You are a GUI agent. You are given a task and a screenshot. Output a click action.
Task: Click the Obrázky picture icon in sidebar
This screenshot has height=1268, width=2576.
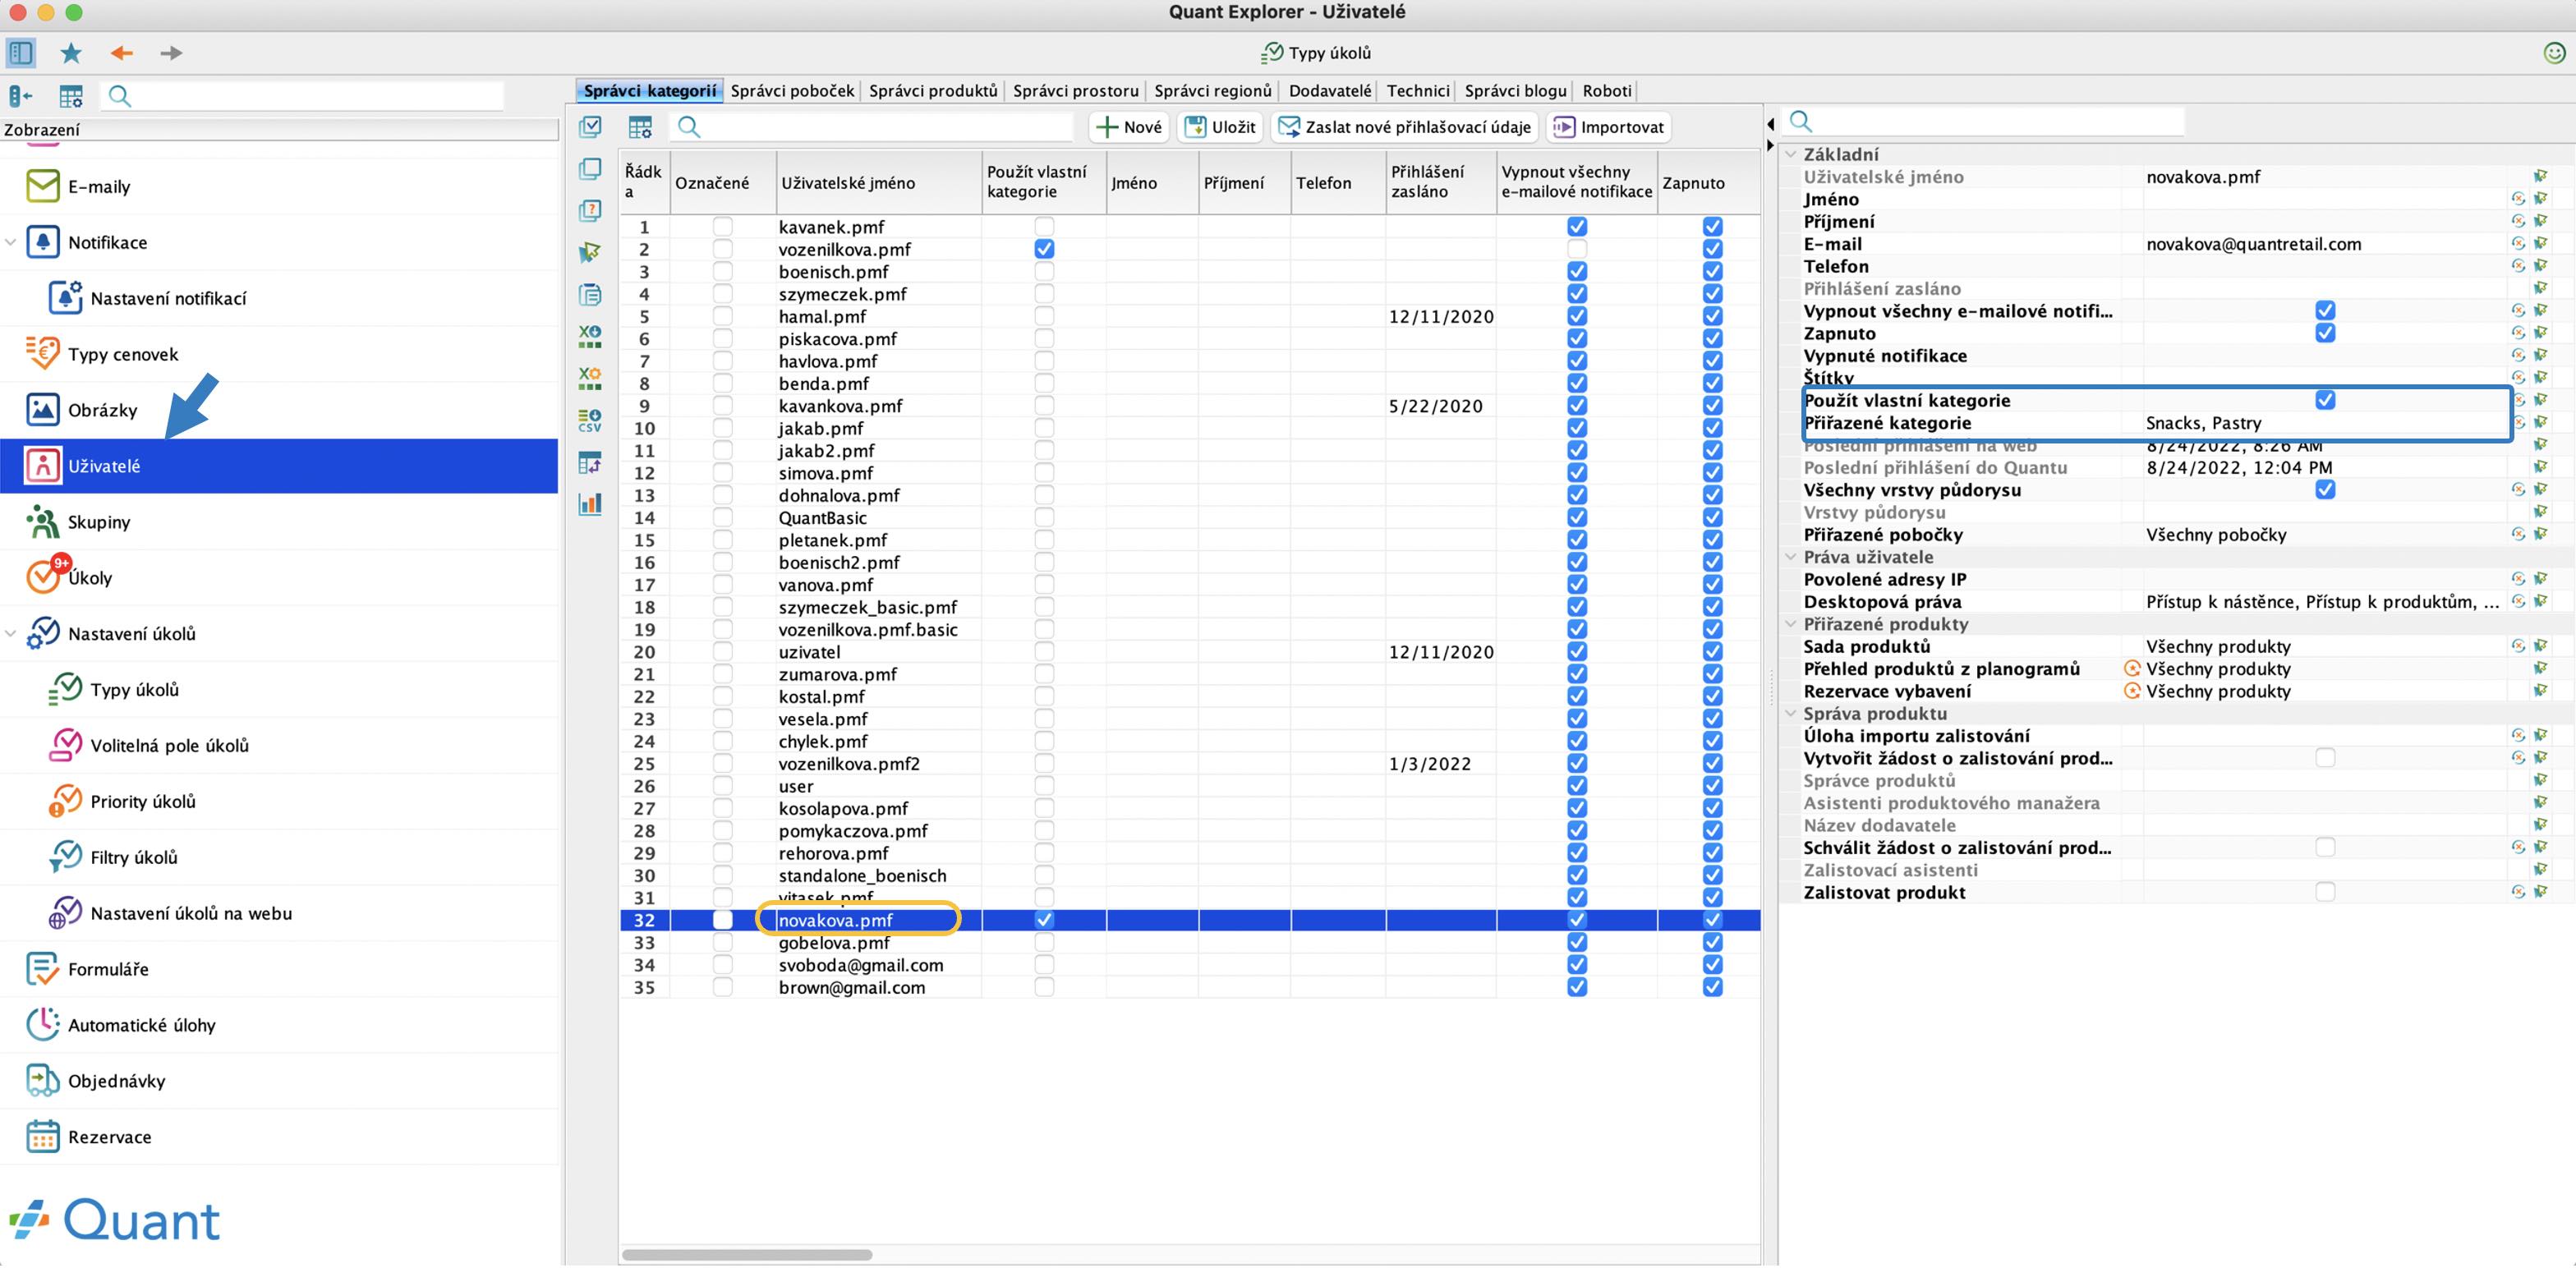[x=42, y=409]
